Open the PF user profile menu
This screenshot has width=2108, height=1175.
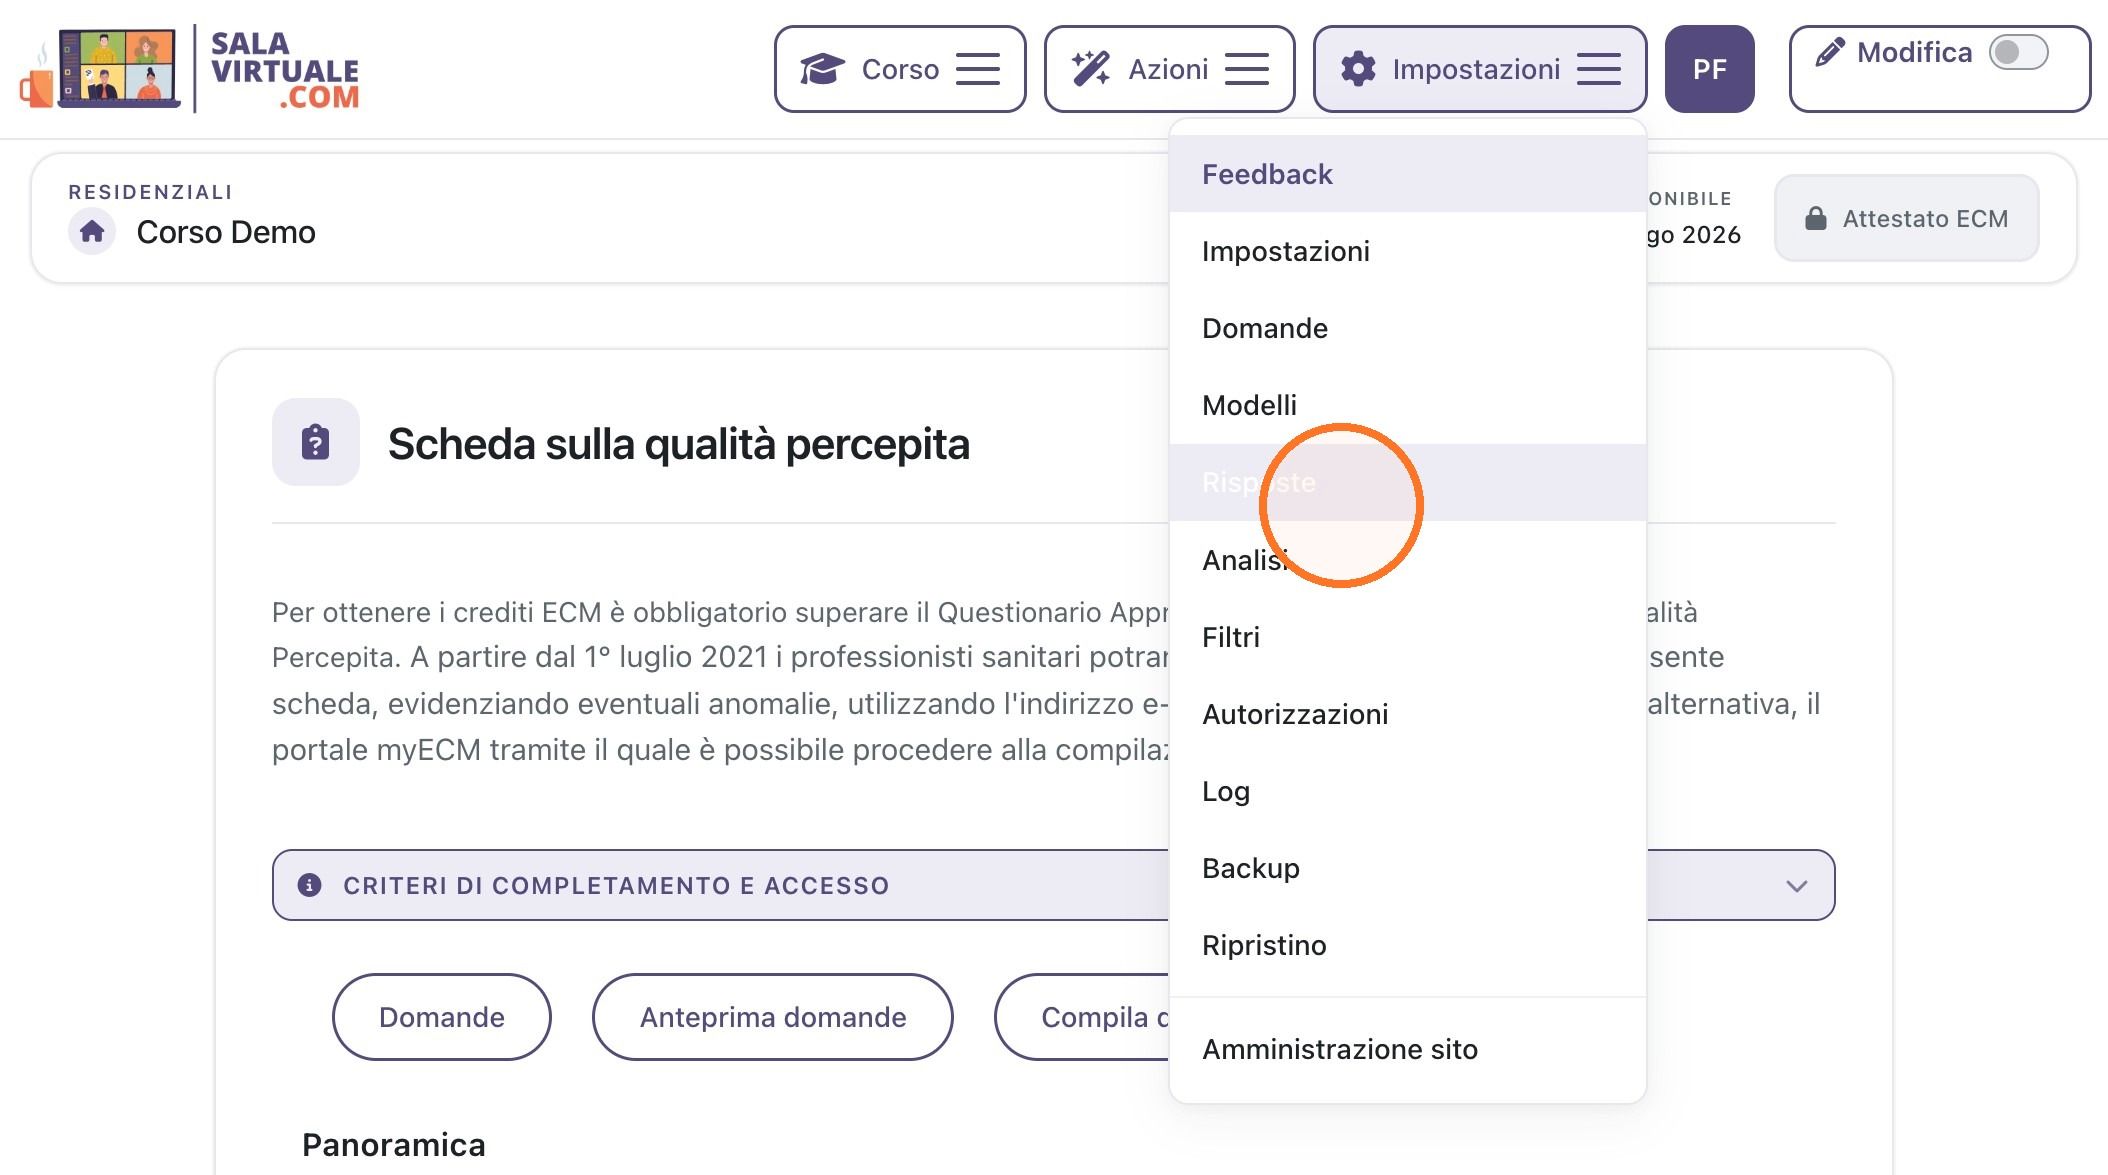[1710, 69]
